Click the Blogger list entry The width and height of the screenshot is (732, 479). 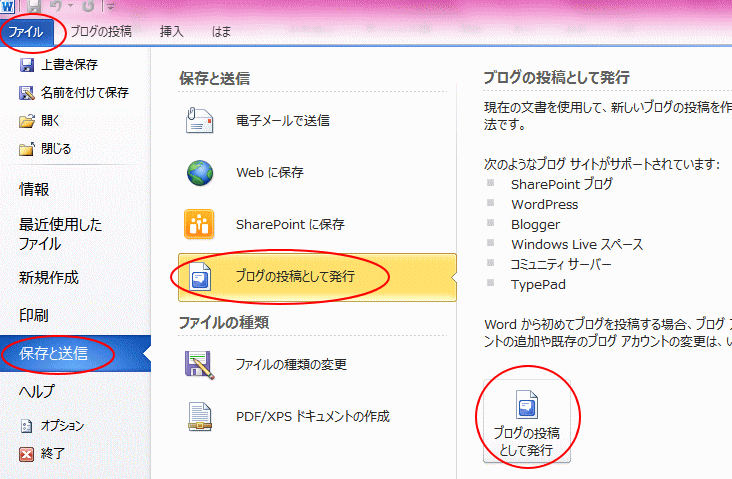click(x=535, y=225)
